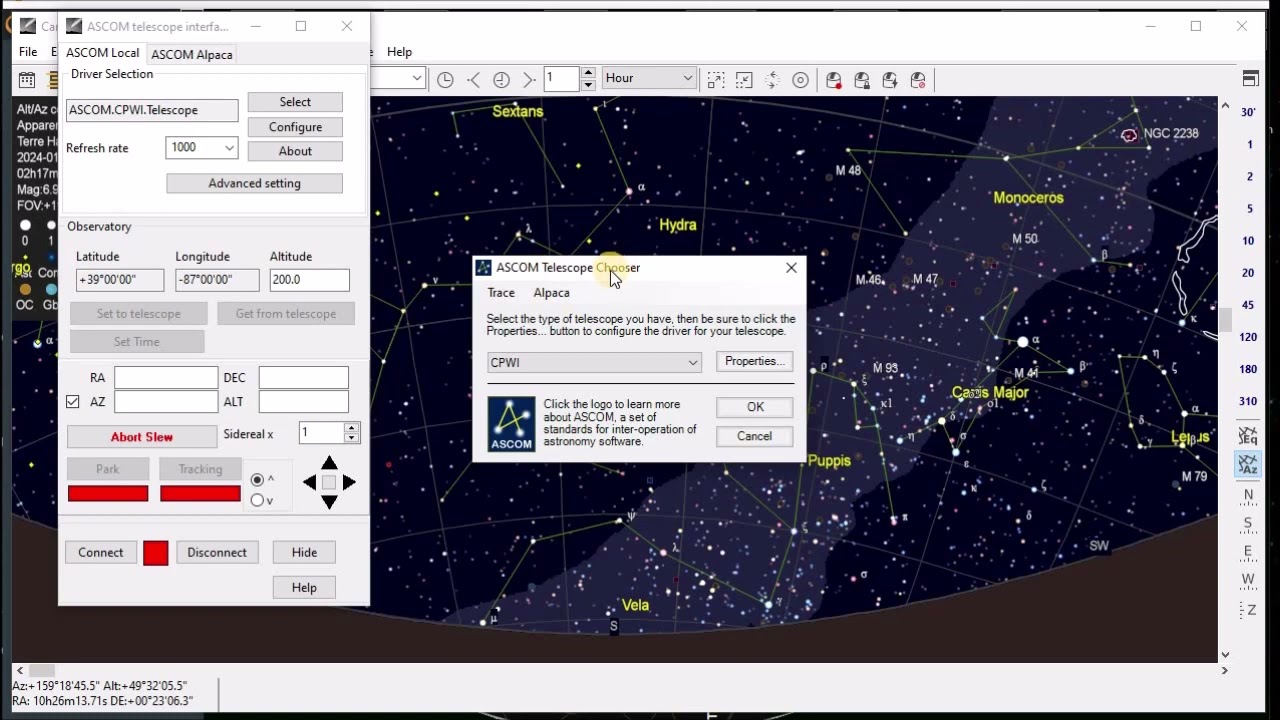Open the Refresh rate 1000 dropdown
The width and height of the screenshot is (1280, 720).
(202, 147)
